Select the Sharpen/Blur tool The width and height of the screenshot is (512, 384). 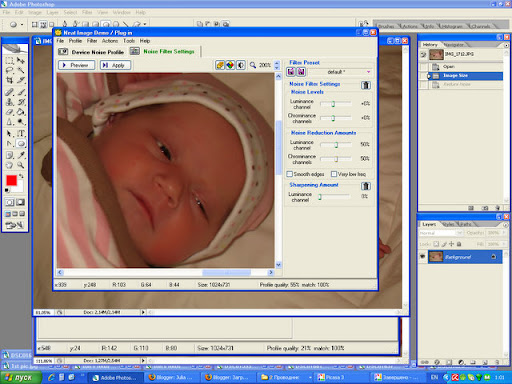click(9, 122)
